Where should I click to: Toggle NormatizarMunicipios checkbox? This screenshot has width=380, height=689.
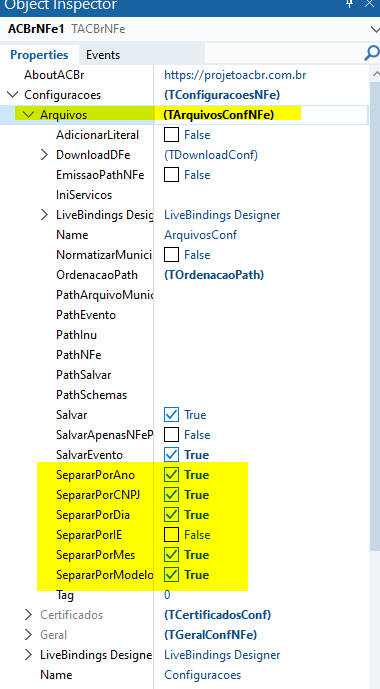click(171, 255)
